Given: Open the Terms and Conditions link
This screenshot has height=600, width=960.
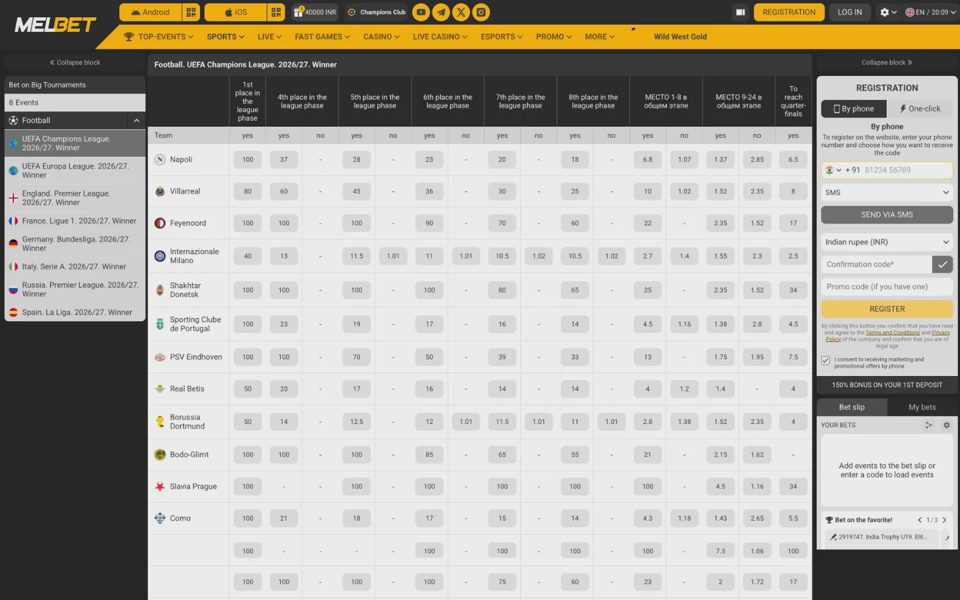Looking at the screenshot, I should coord(893,332).
